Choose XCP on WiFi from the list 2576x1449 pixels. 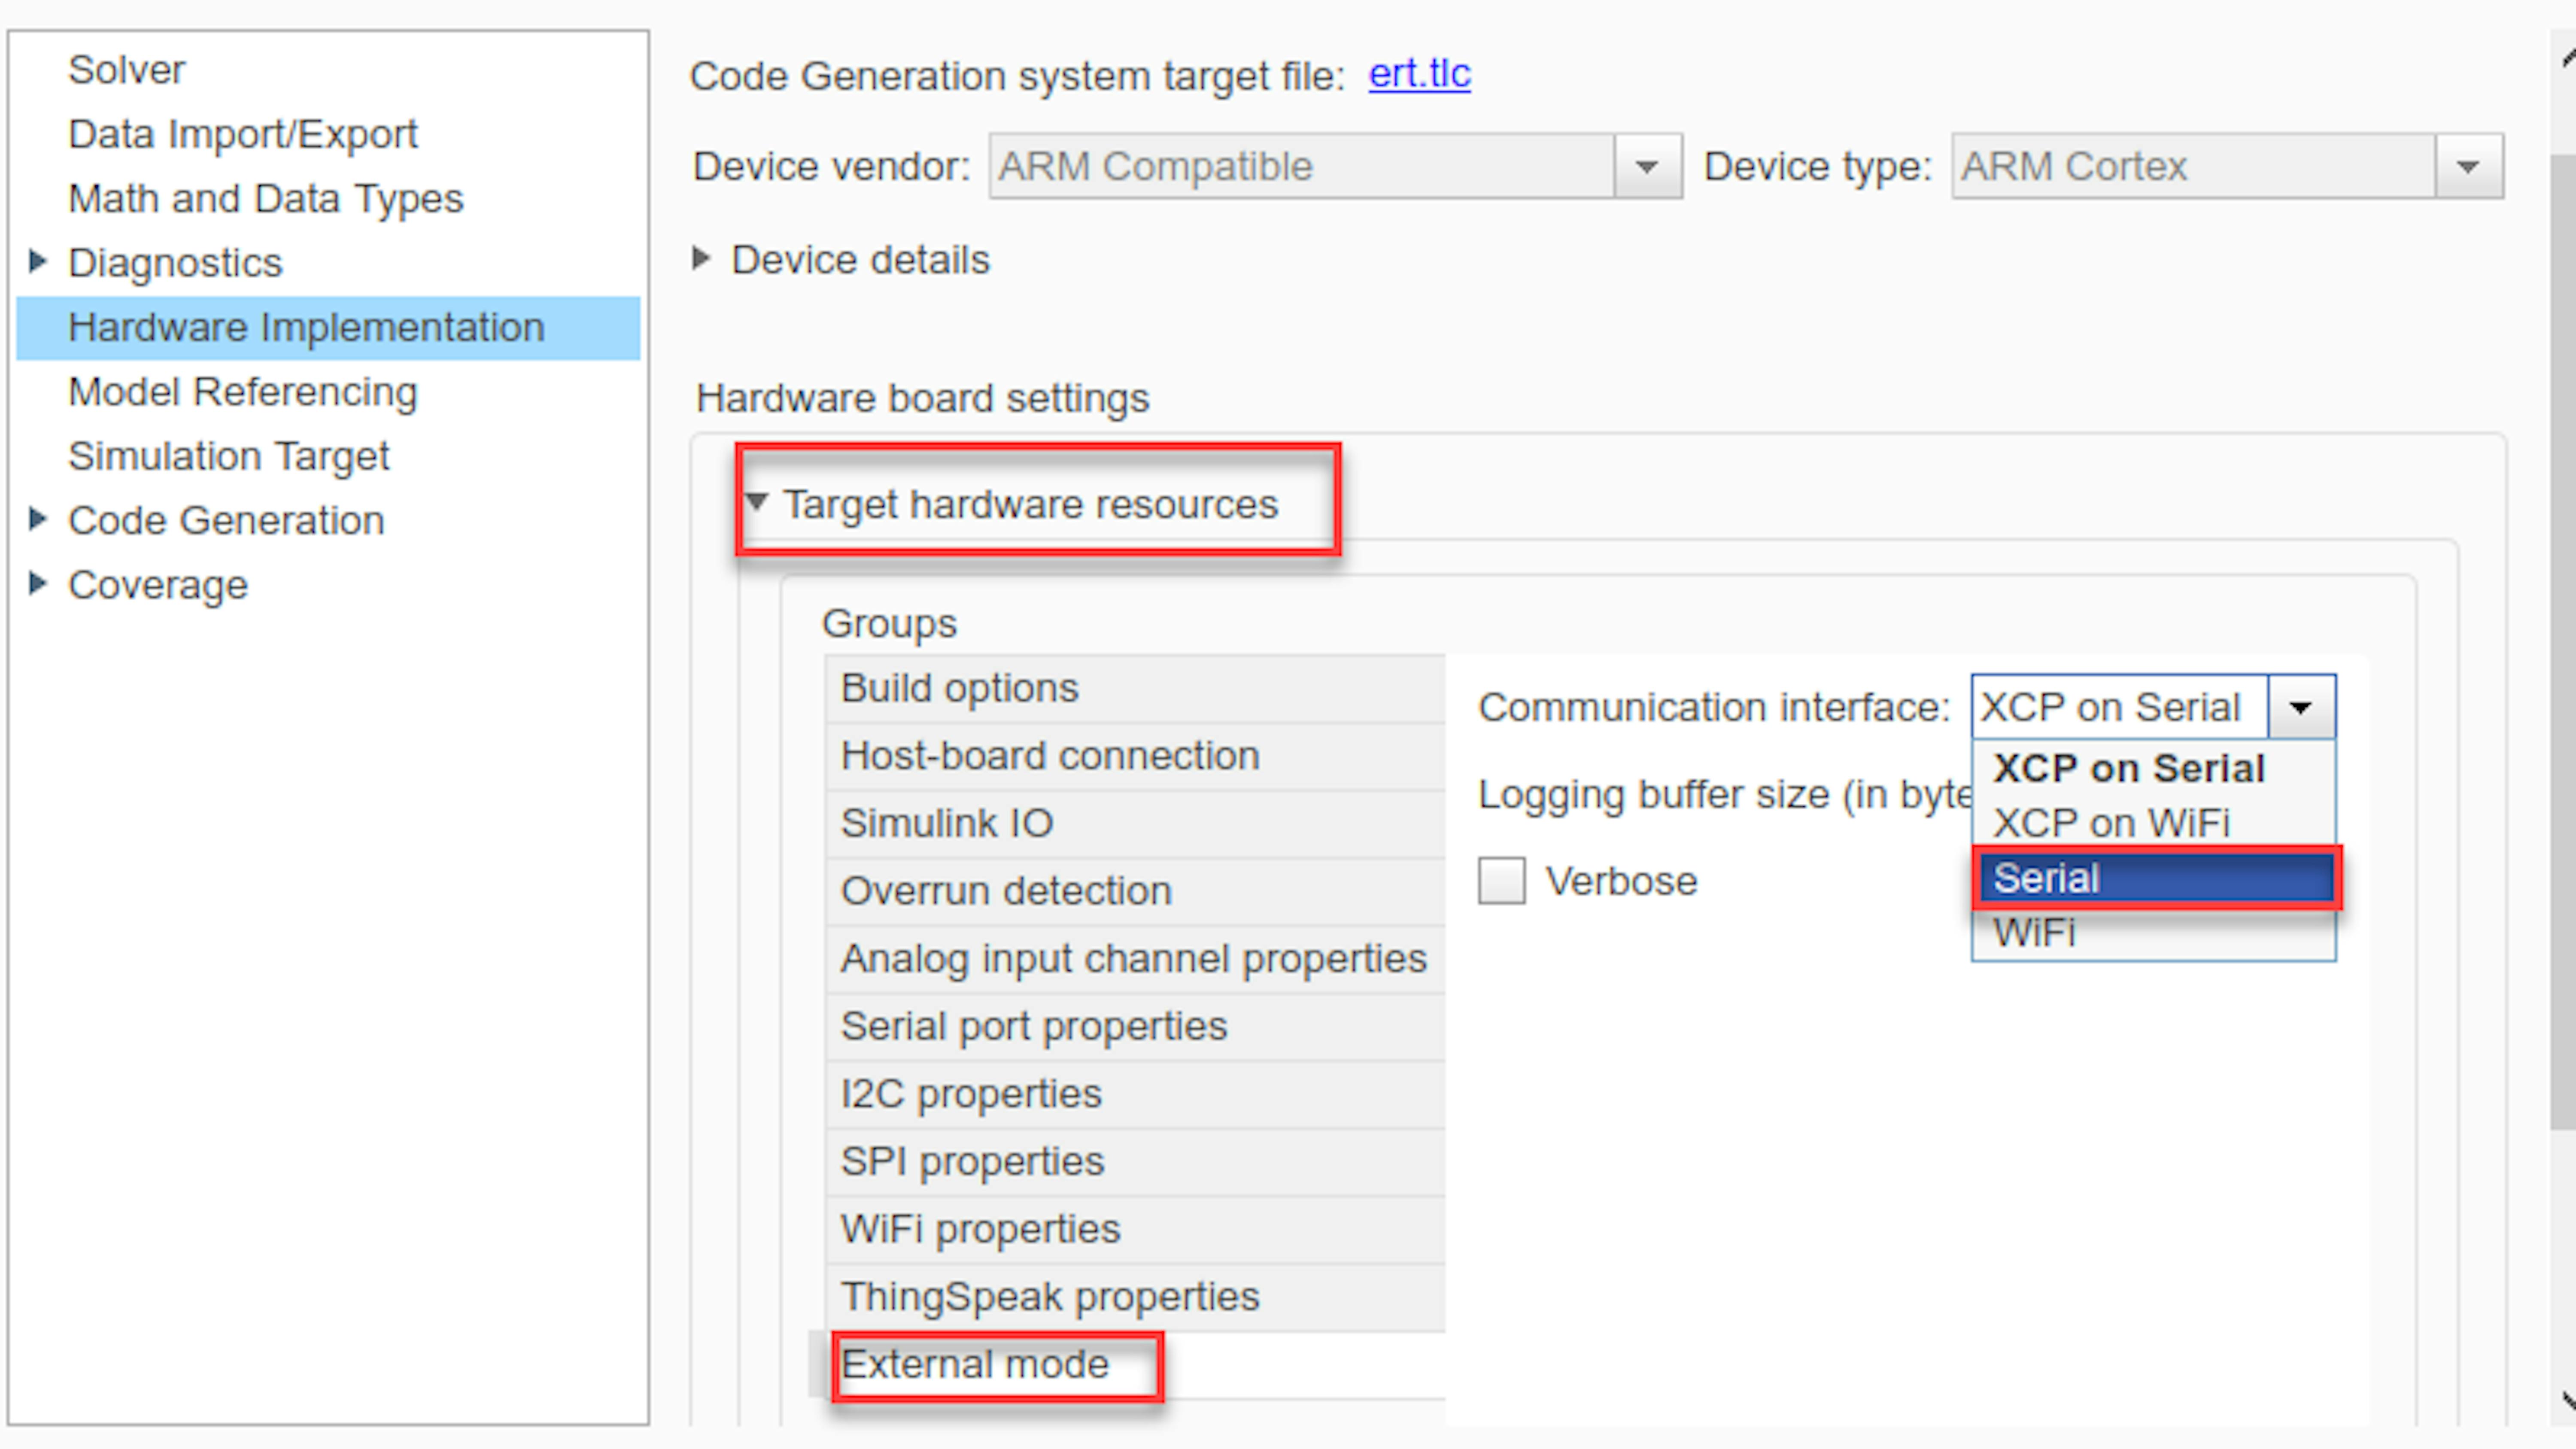2153,823
